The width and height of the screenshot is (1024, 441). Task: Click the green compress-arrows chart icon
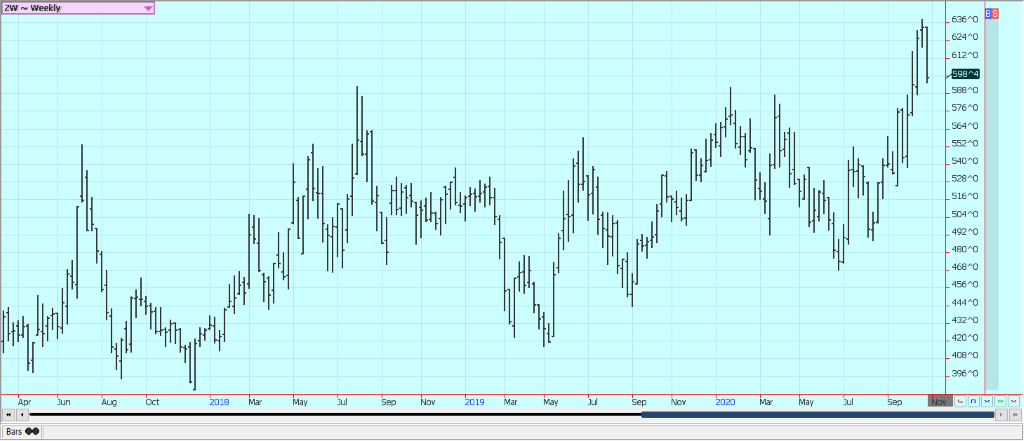point(1000,401)
